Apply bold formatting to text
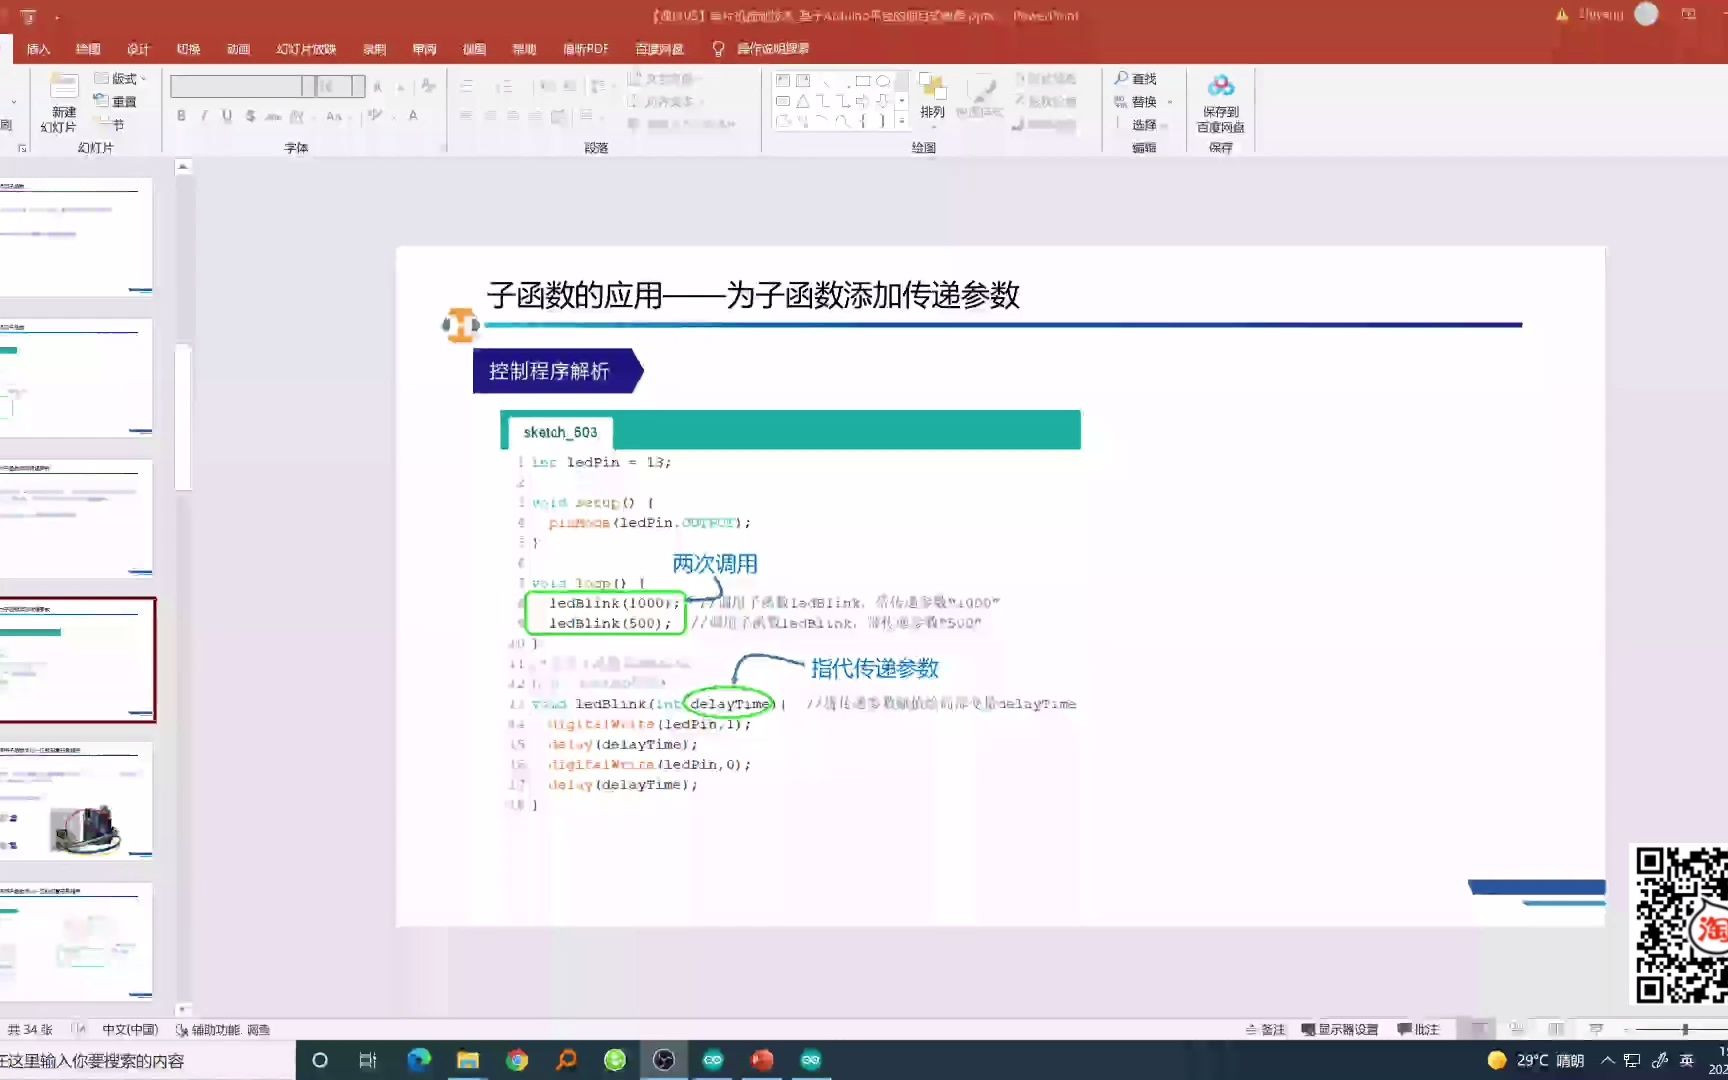 [x=181, y=115]
